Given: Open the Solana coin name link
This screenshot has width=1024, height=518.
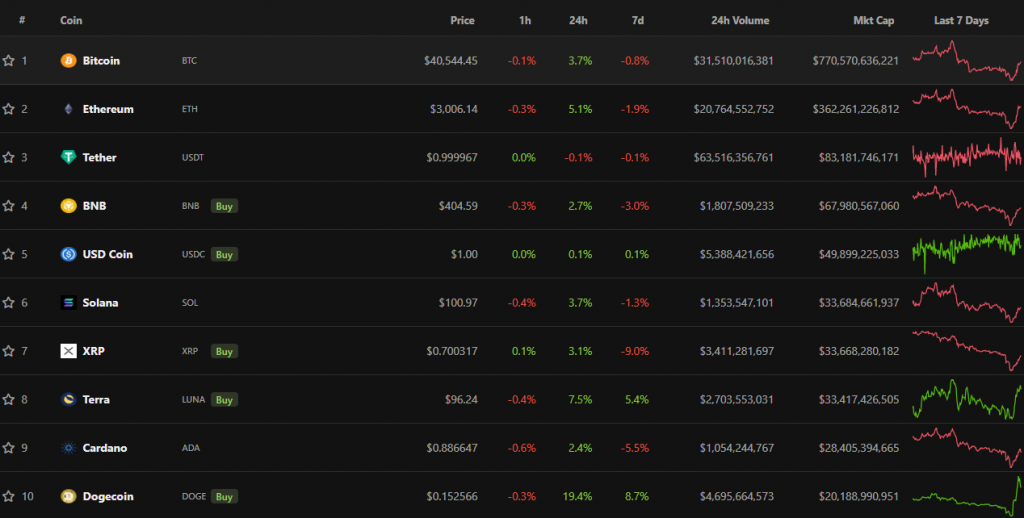Looking at the screenshot, I should pos(101,302).
